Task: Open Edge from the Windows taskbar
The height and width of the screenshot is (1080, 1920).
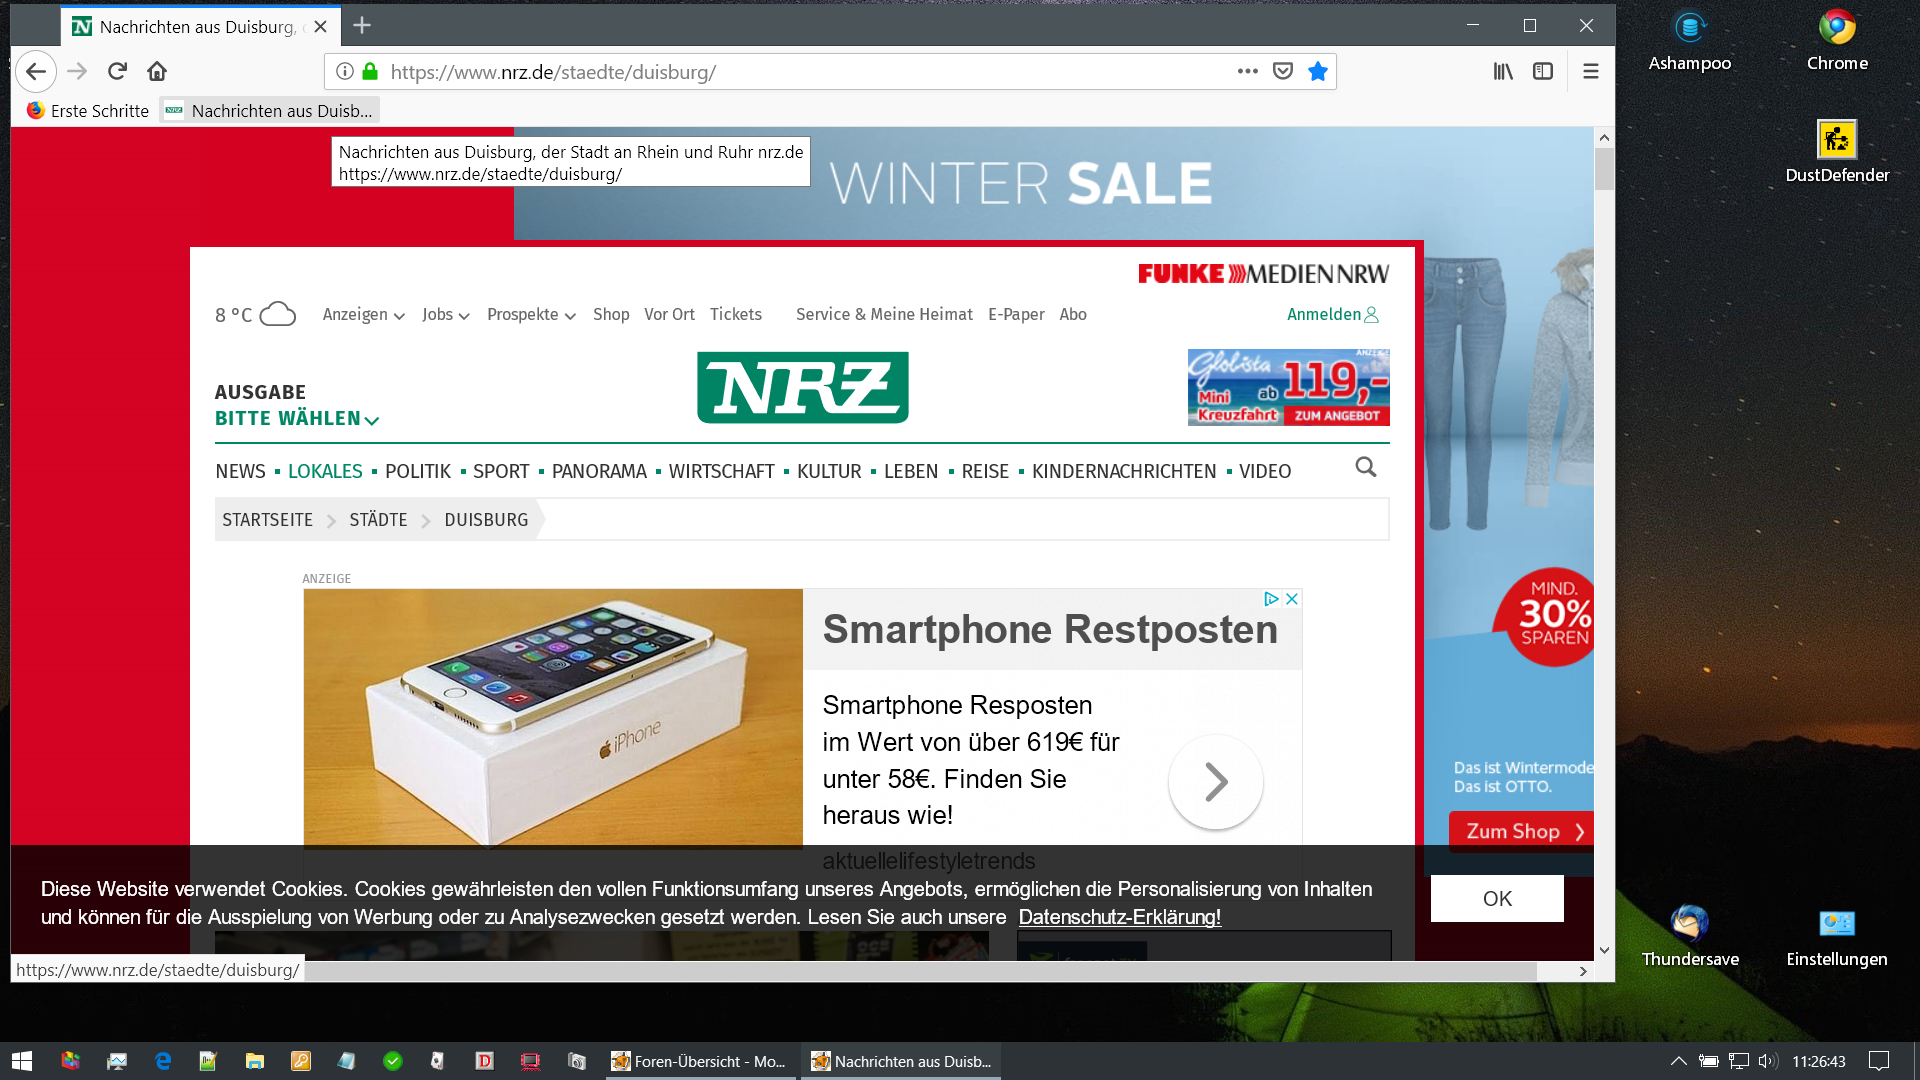Action: 163,1061
